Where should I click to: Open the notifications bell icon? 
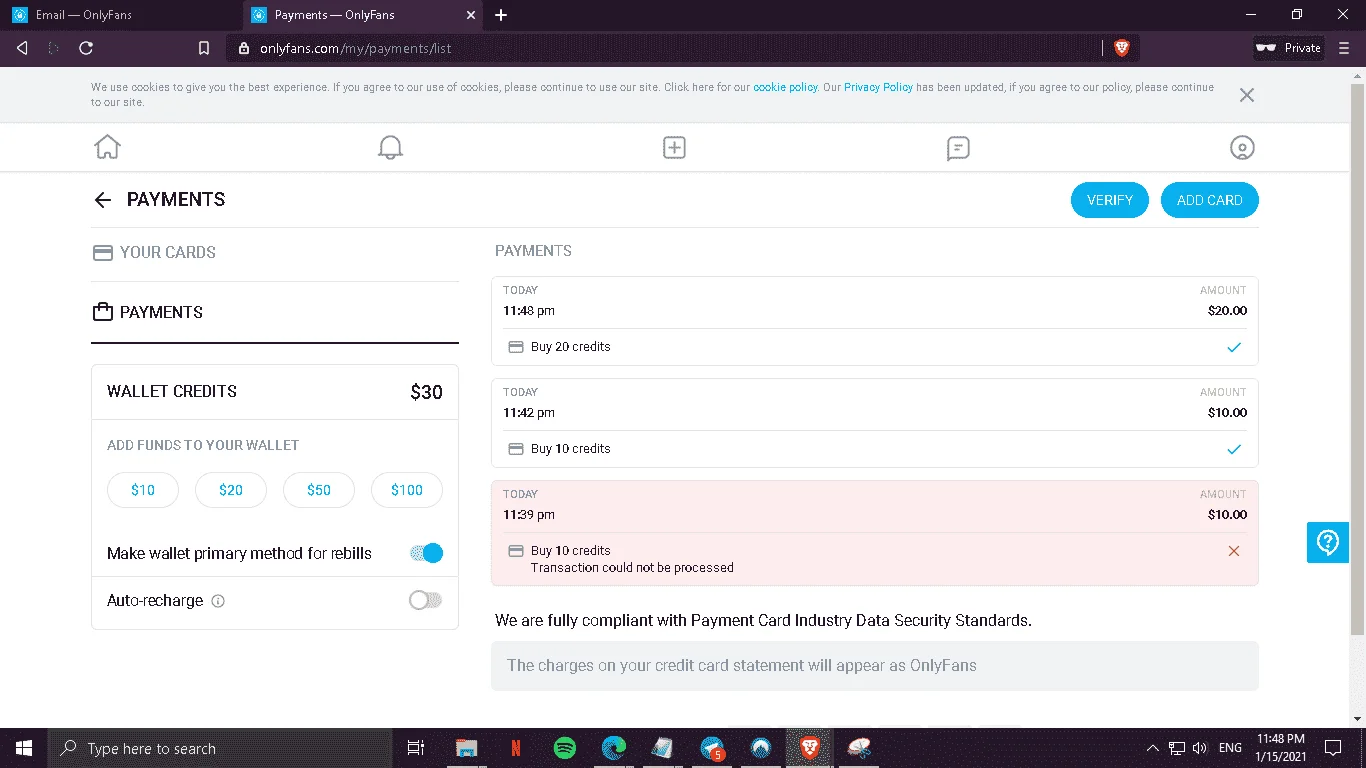(x=390, y=148)
